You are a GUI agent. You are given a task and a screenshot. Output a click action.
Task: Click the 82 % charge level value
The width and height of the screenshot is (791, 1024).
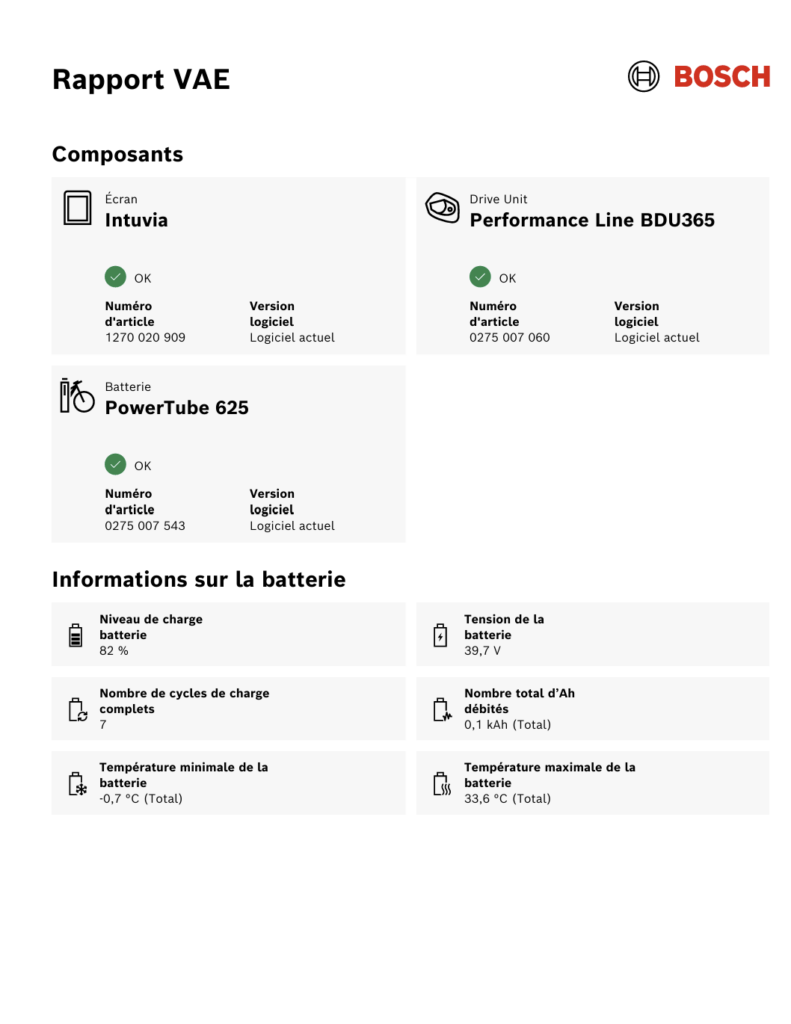click(114, 651)
